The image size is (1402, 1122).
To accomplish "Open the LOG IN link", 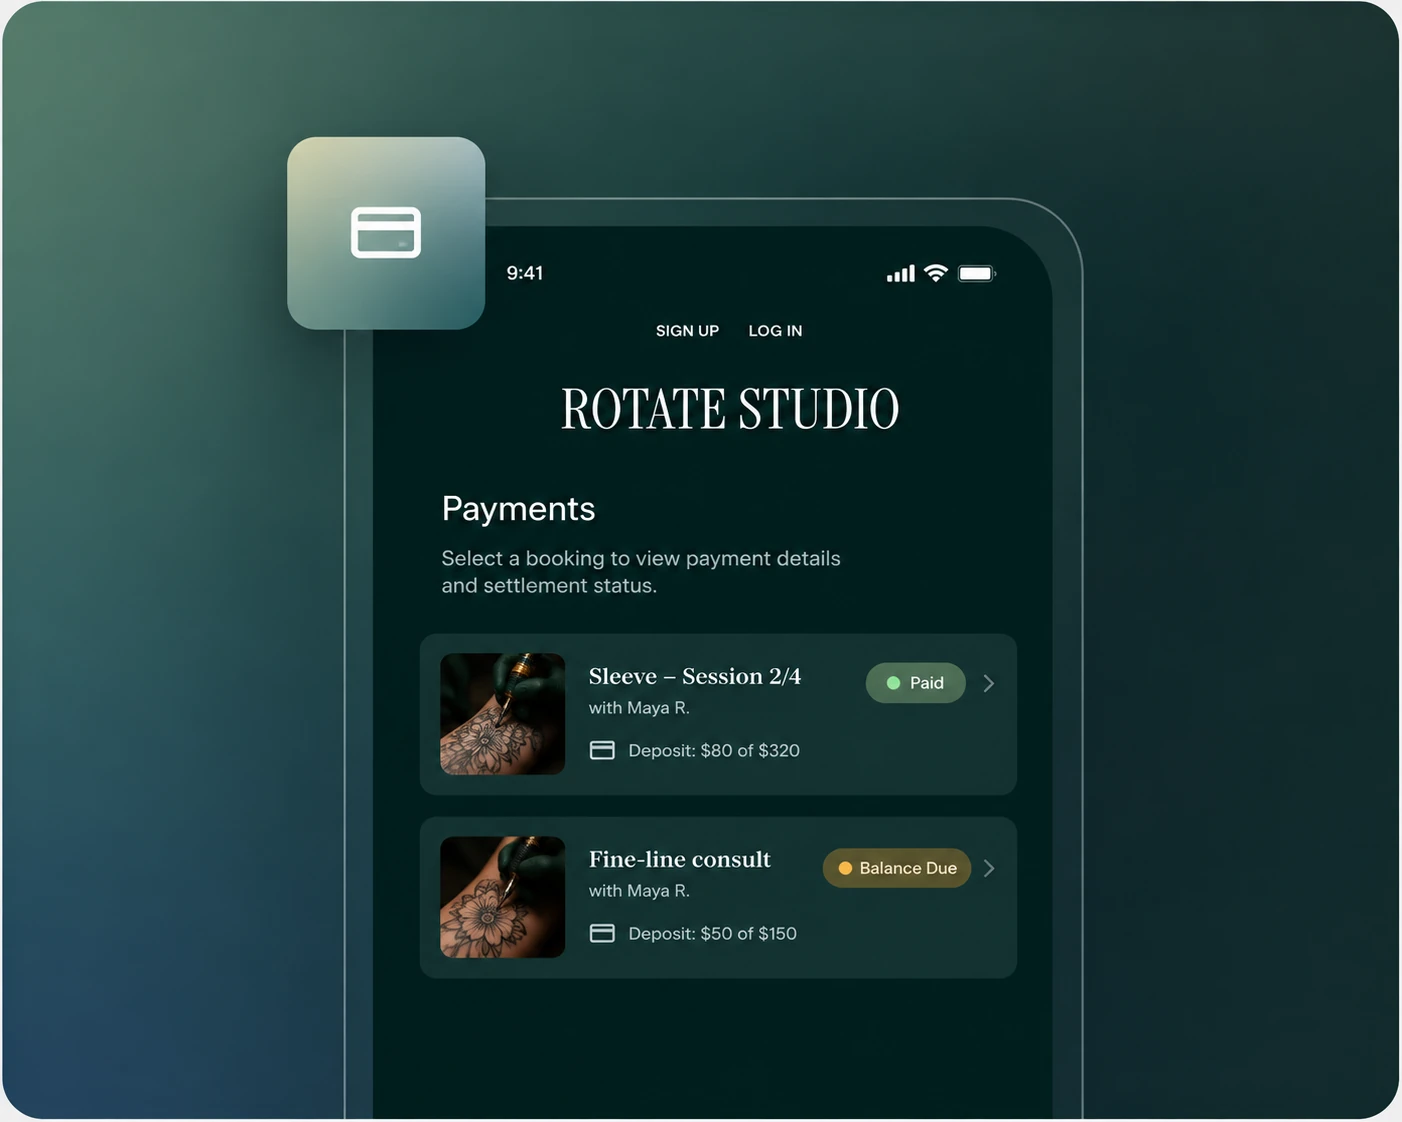I will point(775,331).
